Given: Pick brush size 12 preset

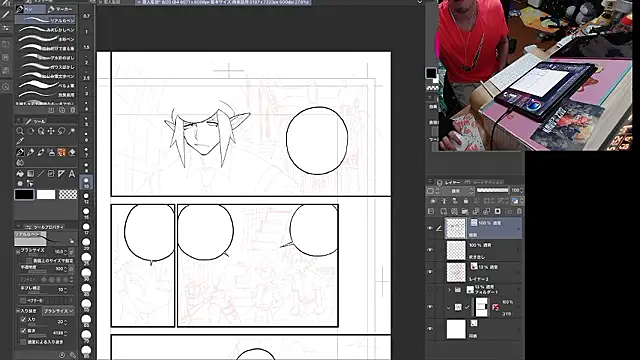Looking at the screenshot, I should [86, 198].
